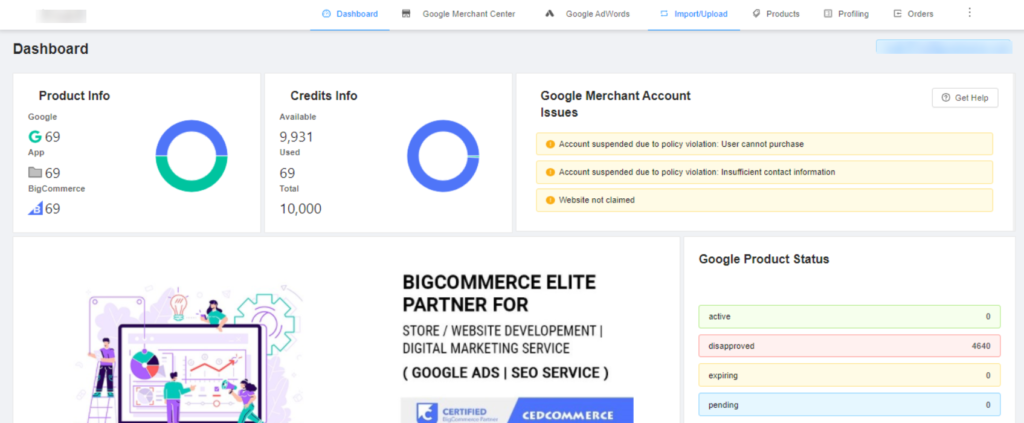Click the Credits Info heading

coord(324,96)
